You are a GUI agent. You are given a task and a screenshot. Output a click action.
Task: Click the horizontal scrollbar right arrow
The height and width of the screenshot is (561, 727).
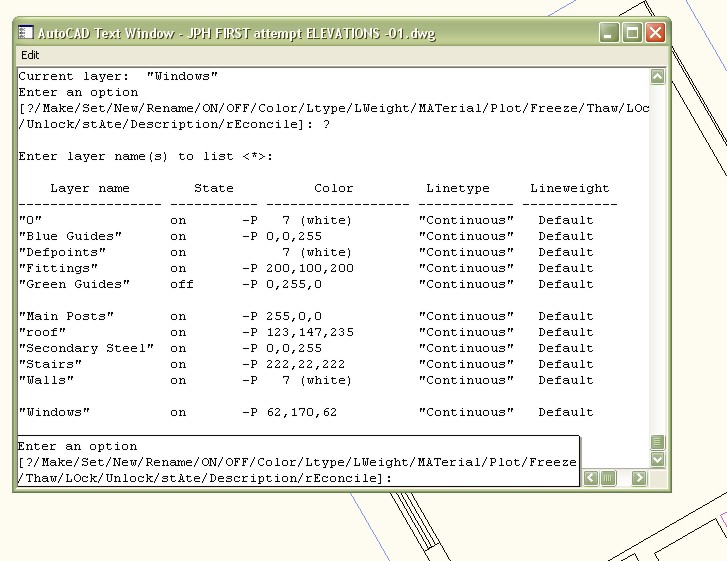click(x=639, y=478)
